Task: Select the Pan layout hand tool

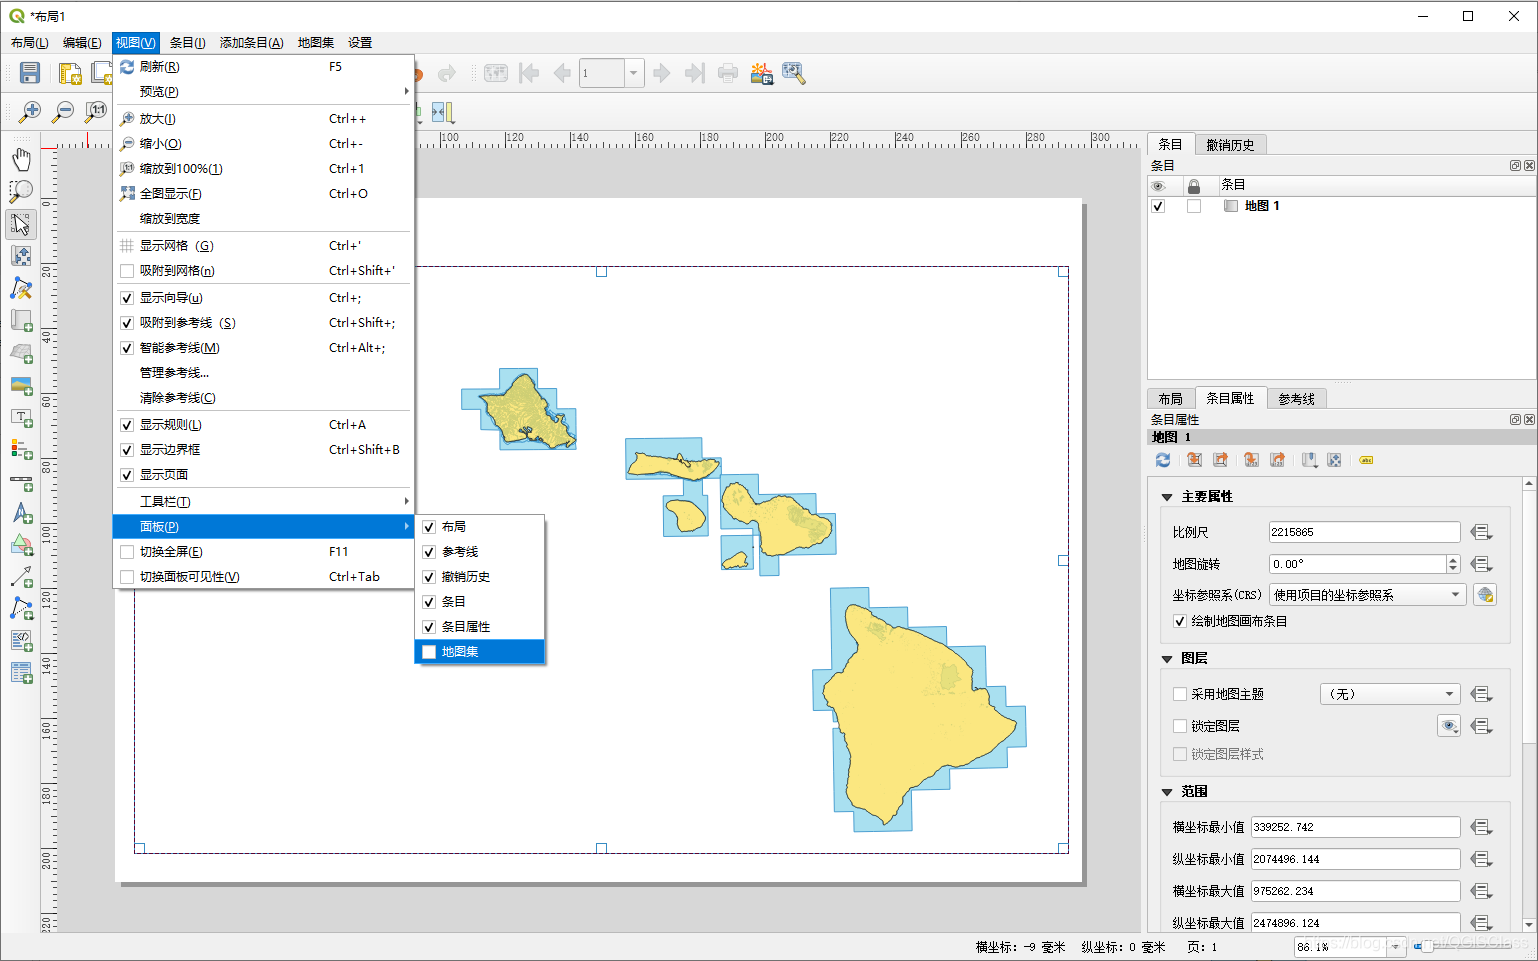Action: tap(21, 159)
